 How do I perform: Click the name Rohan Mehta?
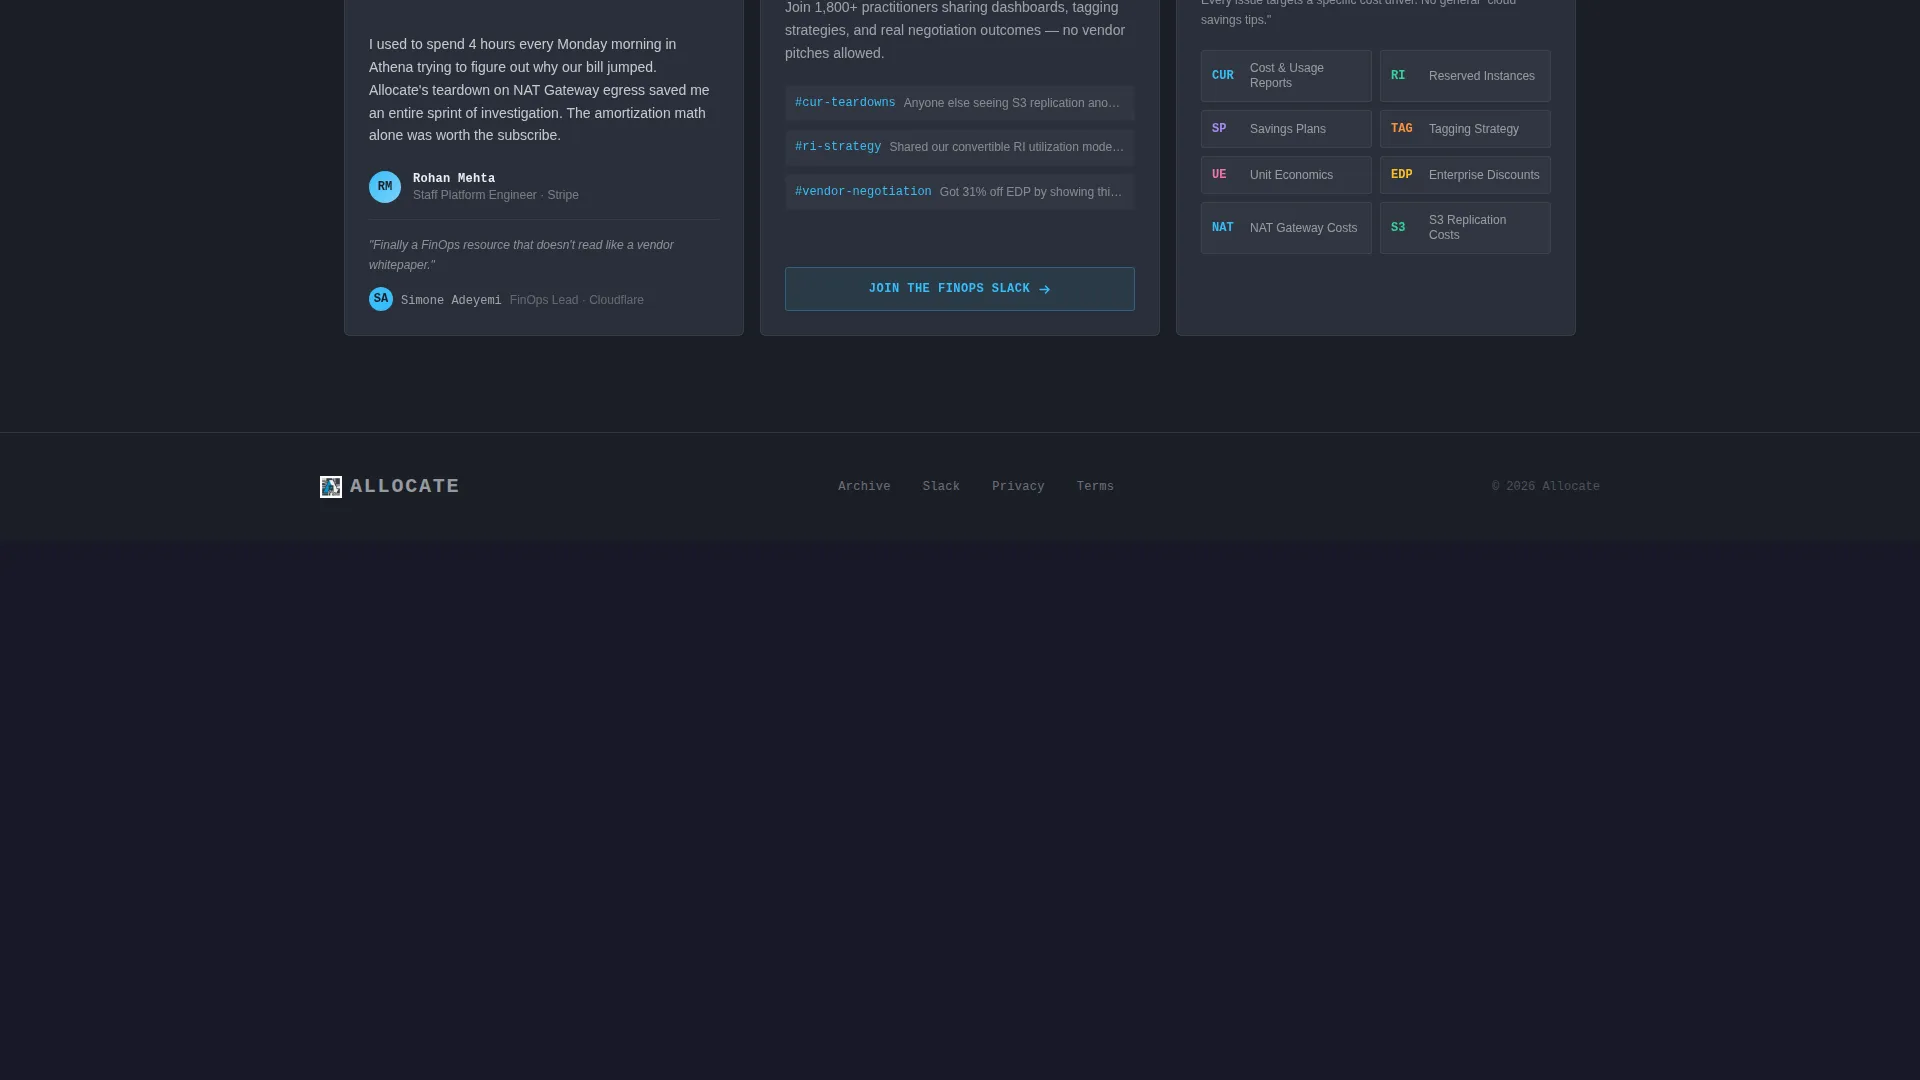click(454, 179)
